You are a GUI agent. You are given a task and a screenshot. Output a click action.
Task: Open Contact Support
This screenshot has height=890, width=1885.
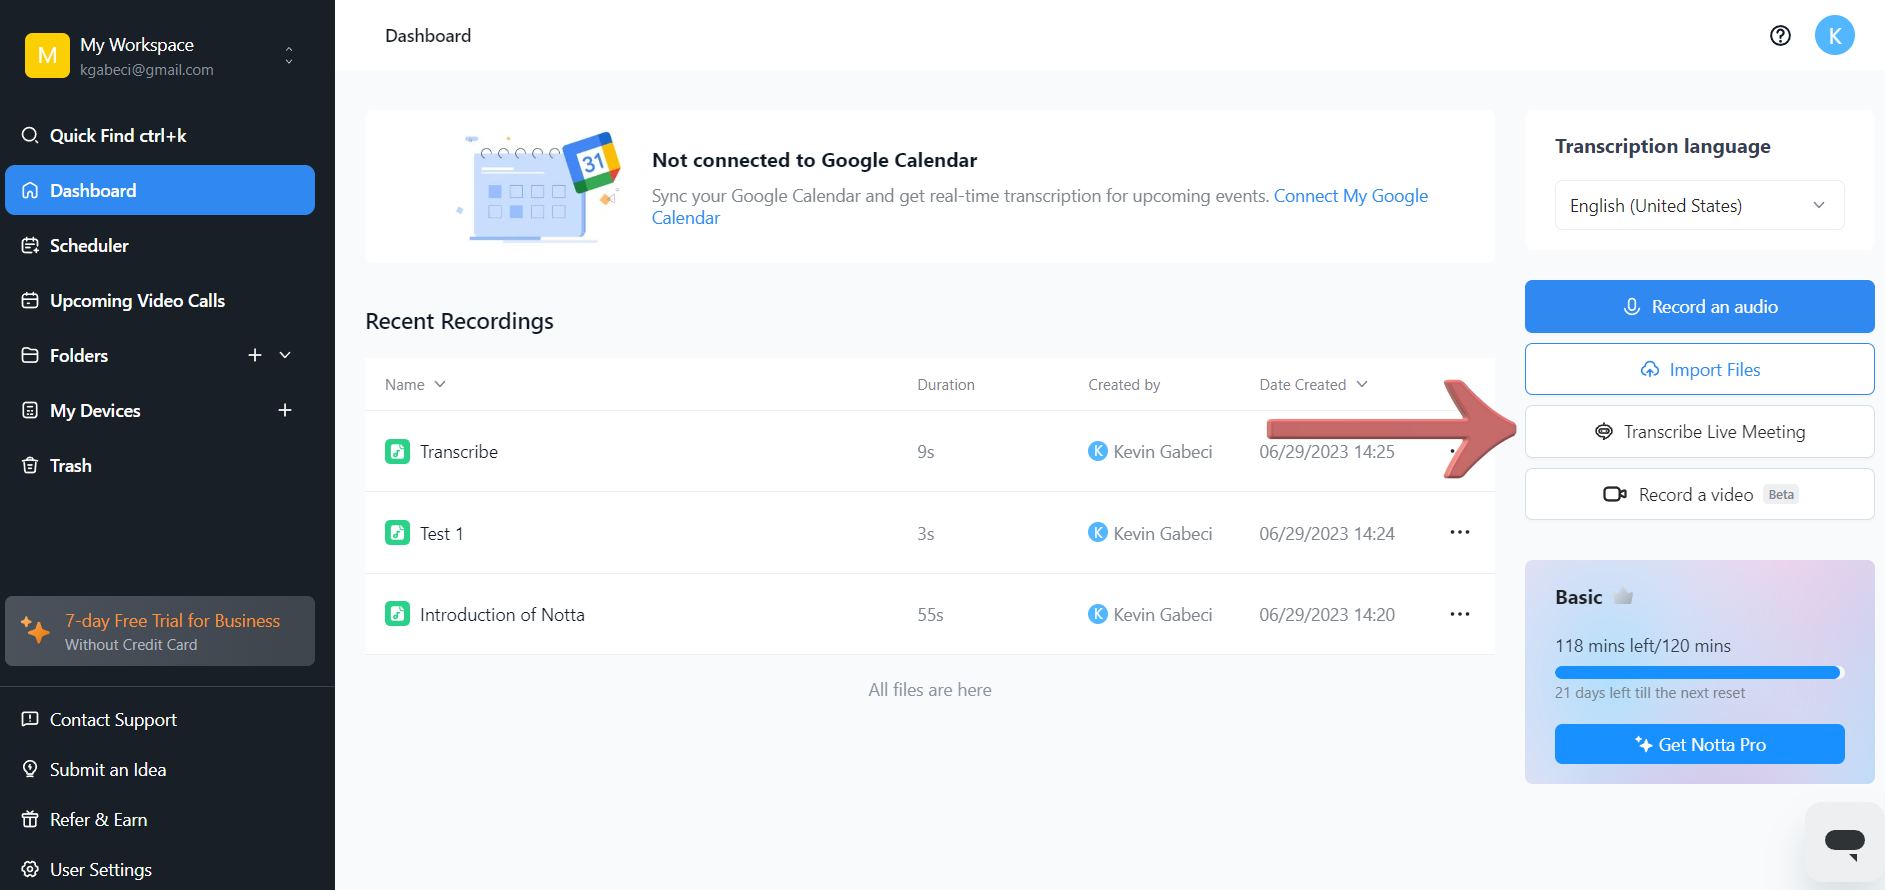[113, 720]
